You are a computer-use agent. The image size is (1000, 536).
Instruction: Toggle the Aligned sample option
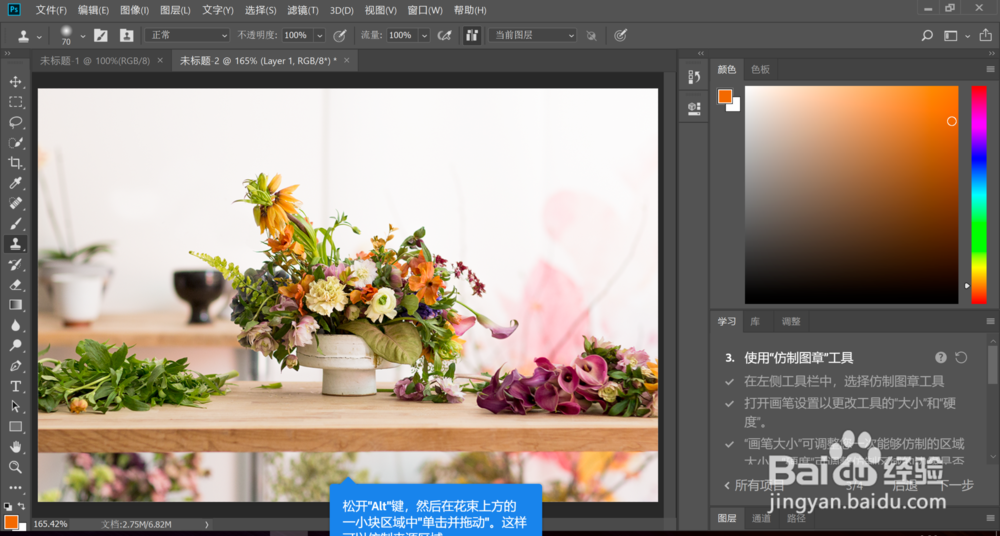point(472,36)
